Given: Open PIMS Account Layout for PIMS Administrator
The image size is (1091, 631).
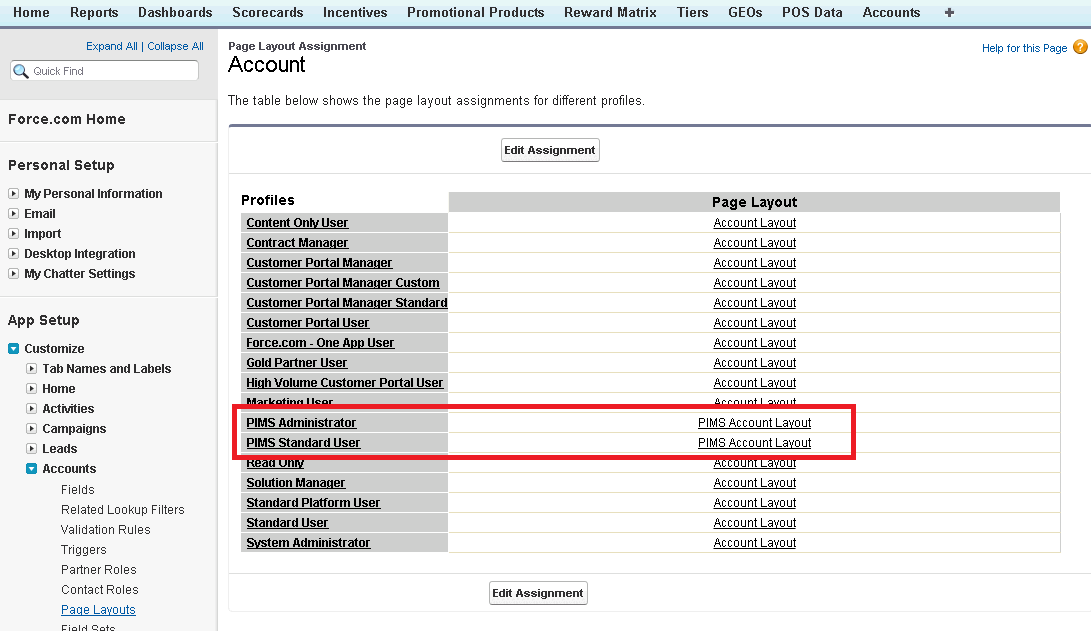Looking at the screenshot, I should click(754, 423).
